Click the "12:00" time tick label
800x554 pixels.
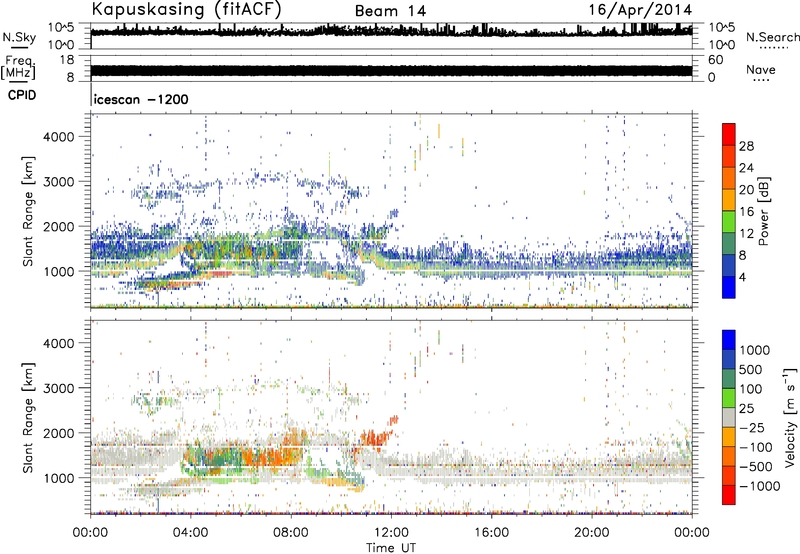(x=391, y=533)
